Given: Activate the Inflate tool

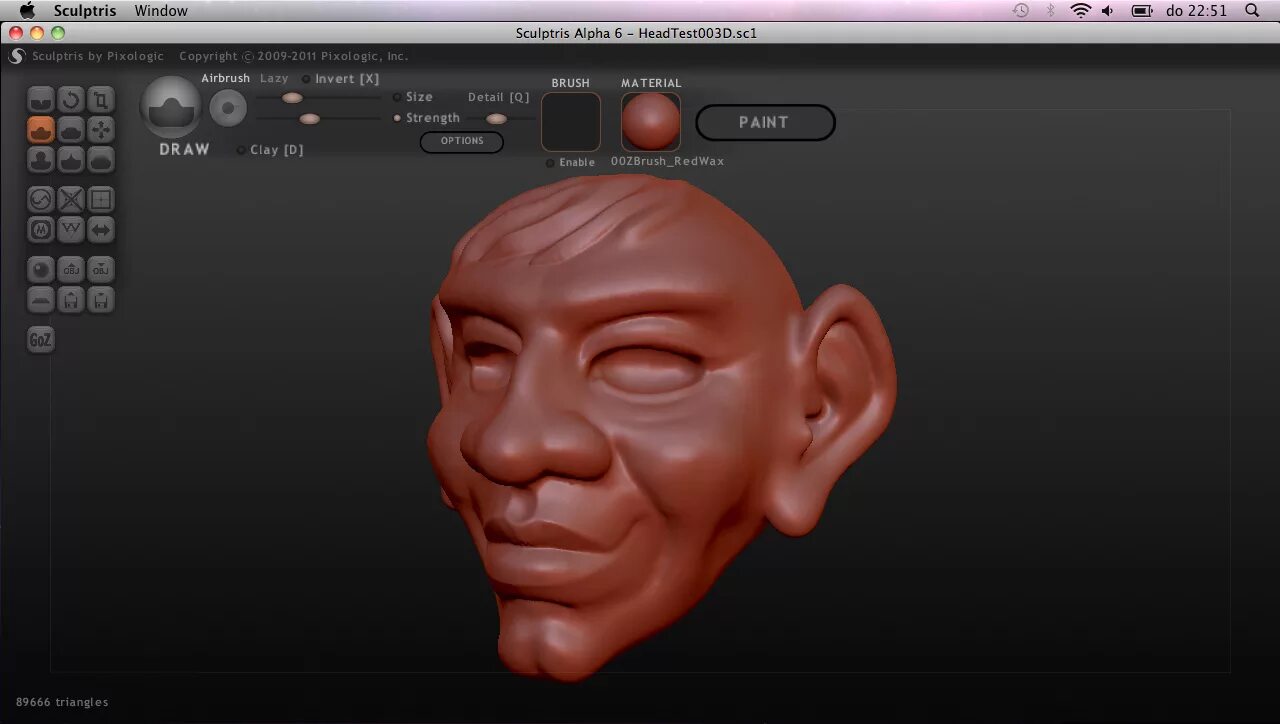Looking at the screenshot, I should pyautogui.click(x=41, y=159).
